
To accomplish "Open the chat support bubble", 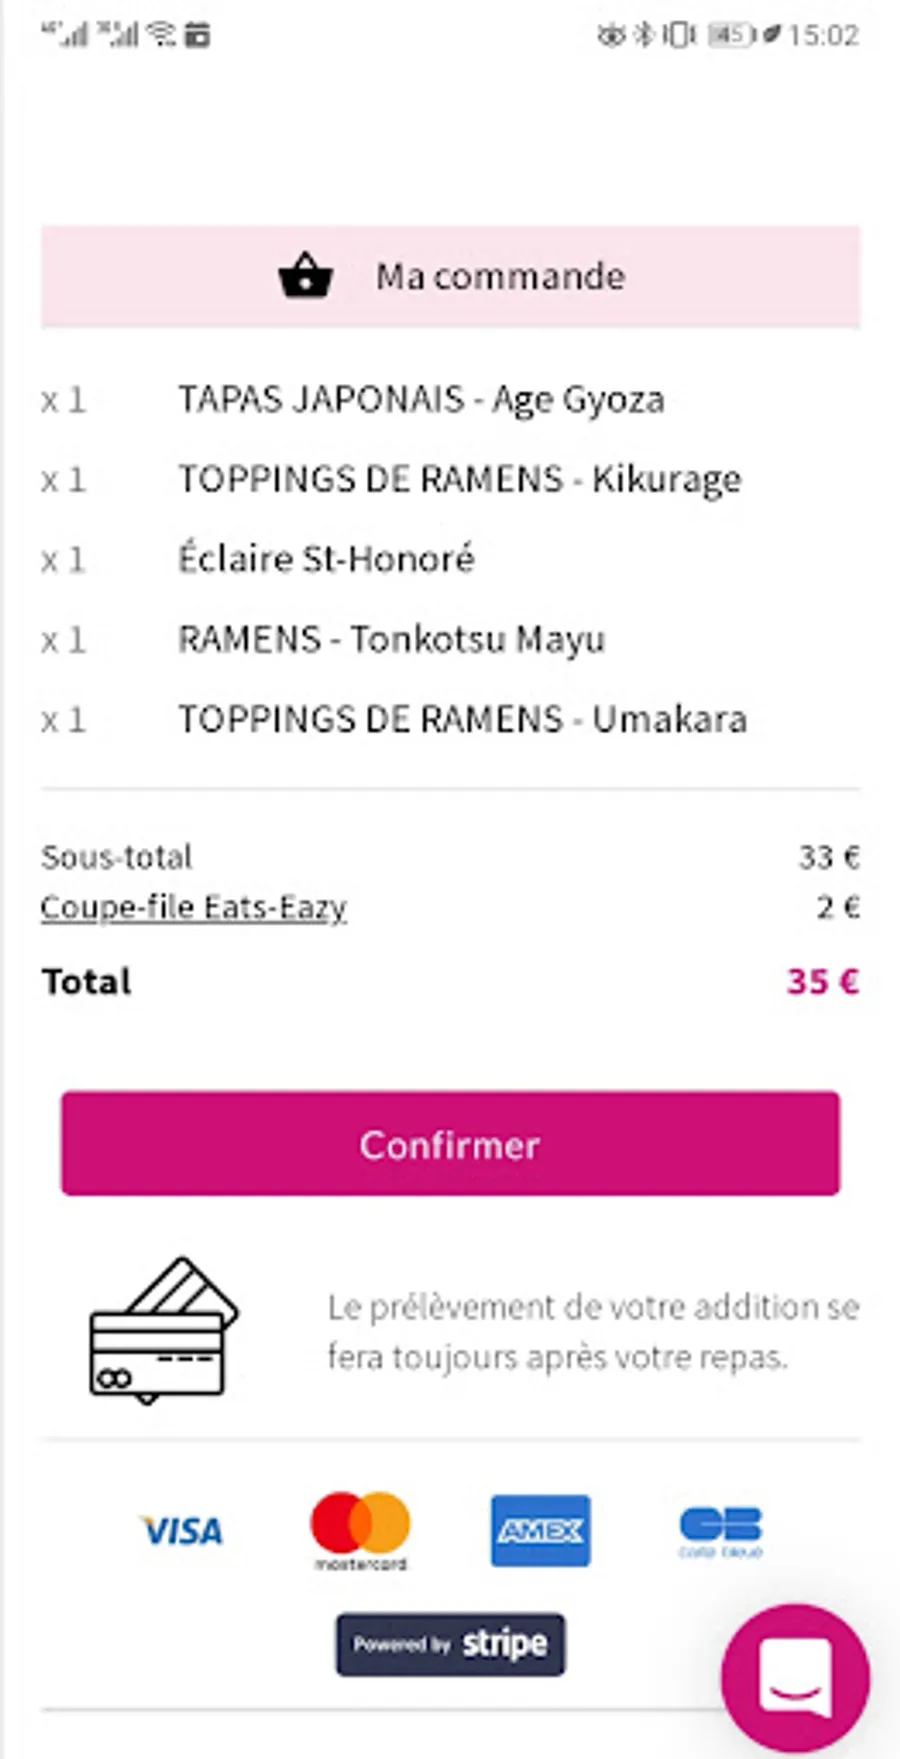I will [795, 1677].
